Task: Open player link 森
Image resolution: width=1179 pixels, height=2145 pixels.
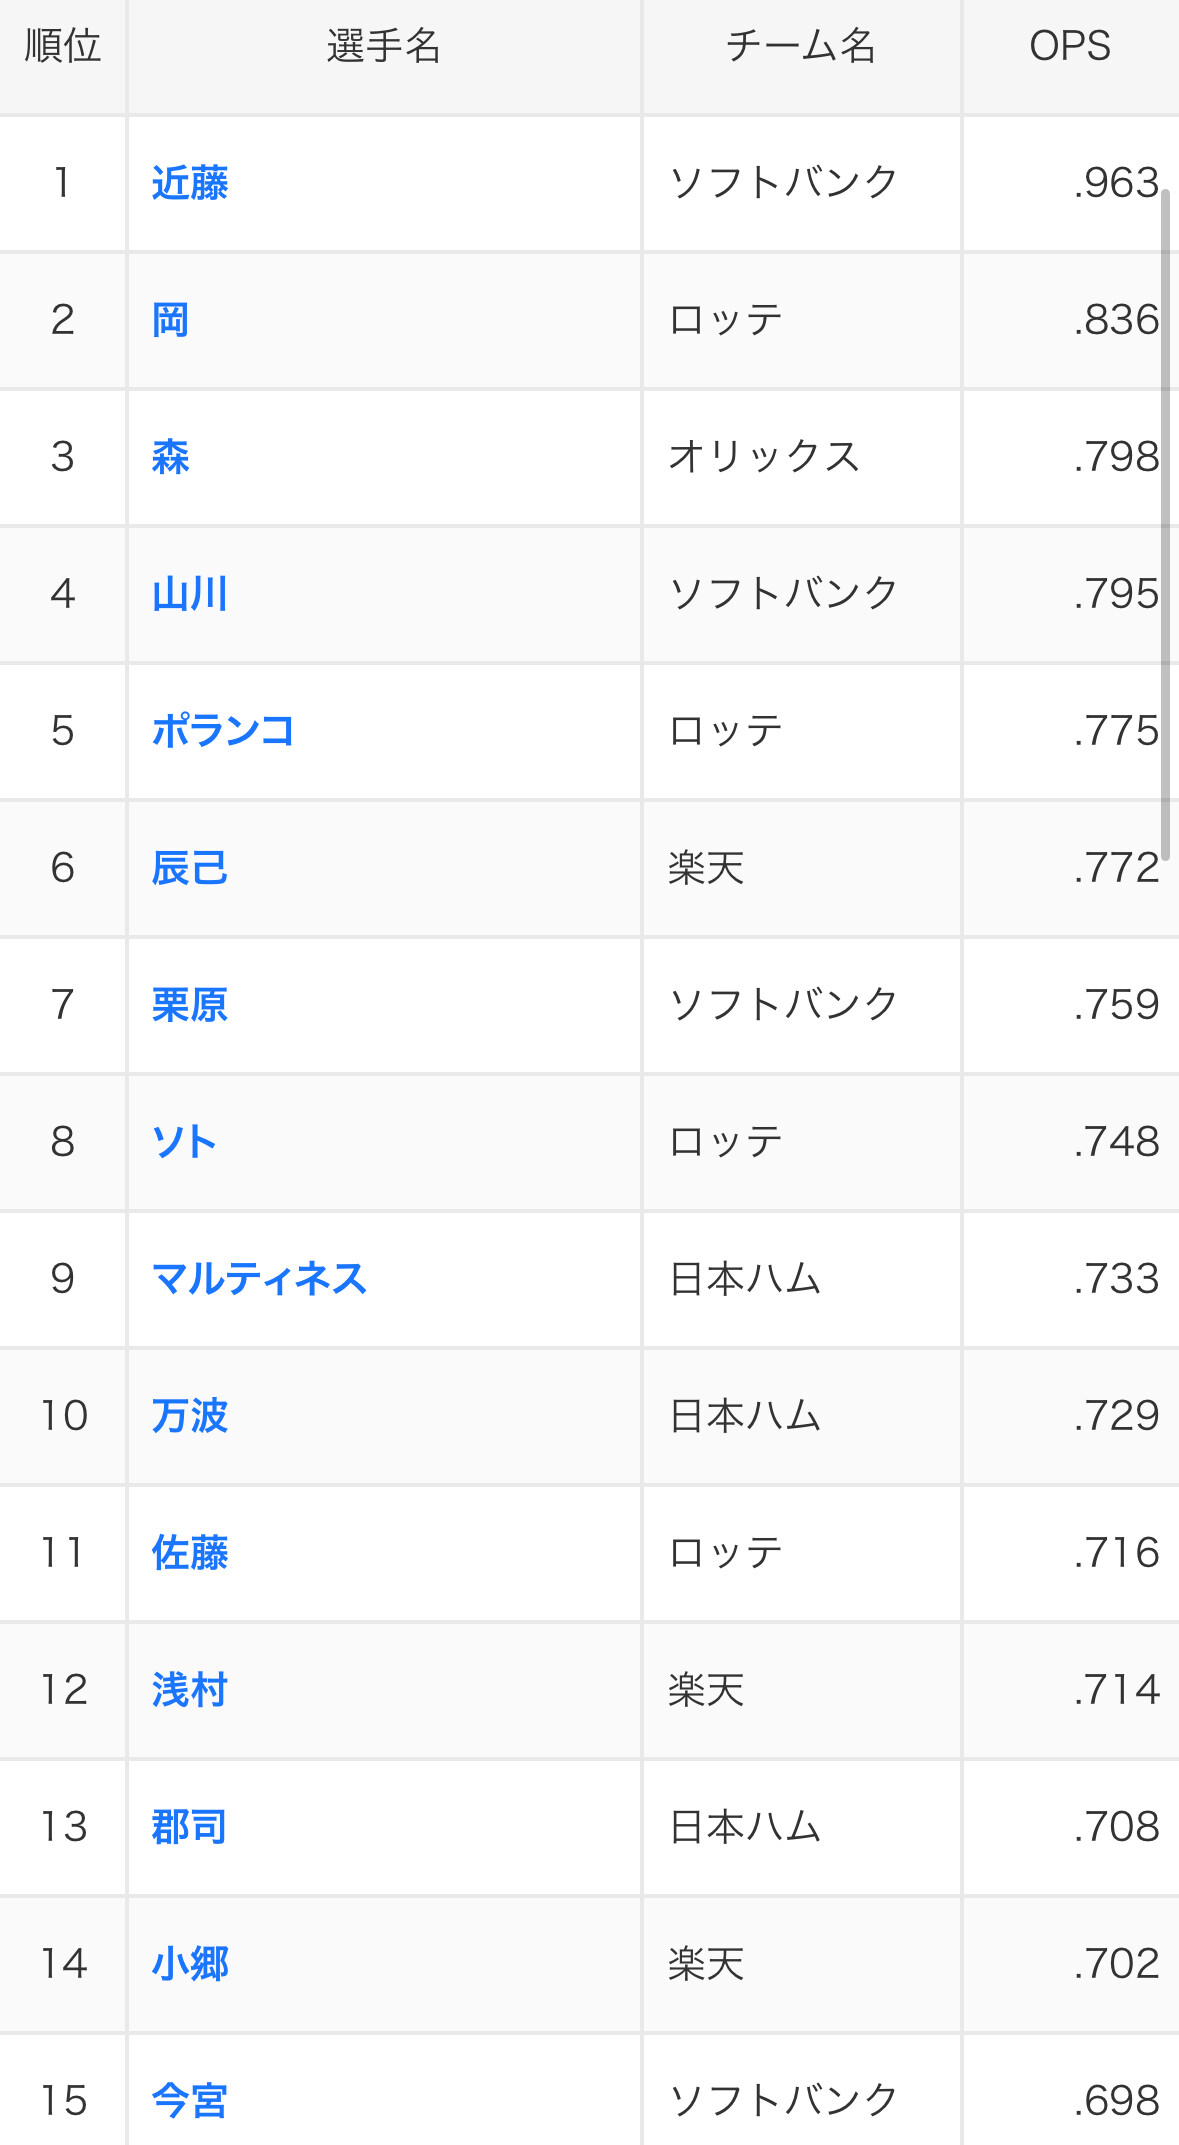Action: [x=171, y=458]
